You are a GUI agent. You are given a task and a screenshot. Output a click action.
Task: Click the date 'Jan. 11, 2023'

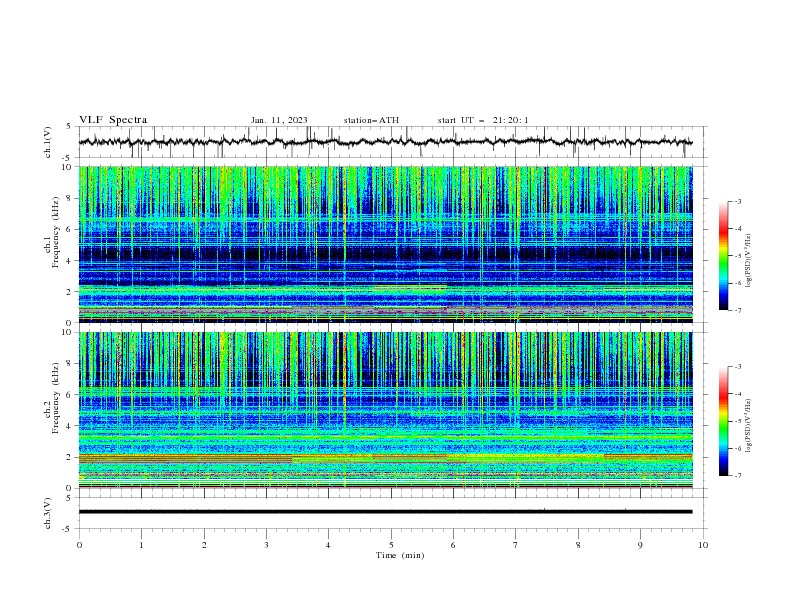(279, 120)
